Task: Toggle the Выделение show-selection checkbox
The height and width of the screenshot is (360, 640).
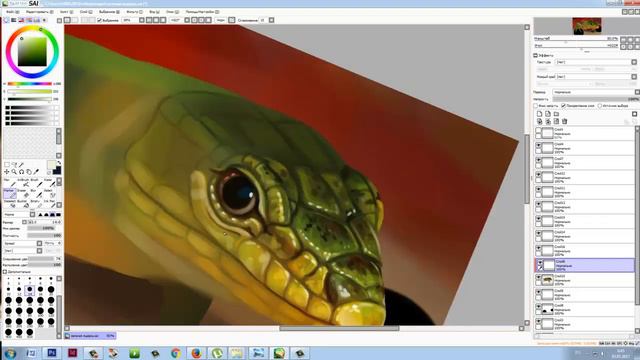Action: 99,20
